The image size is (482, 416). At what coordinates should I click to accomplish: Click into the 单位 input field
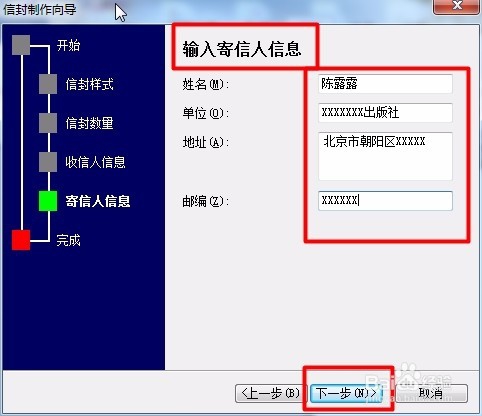click(385, 113)
